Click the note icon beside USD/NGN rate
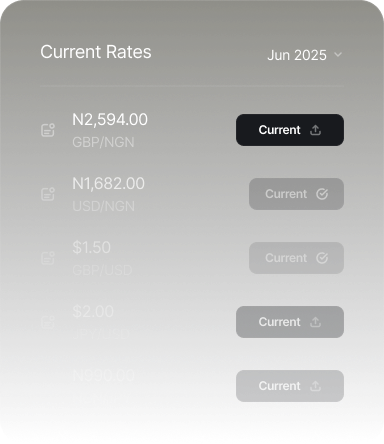384x444 pixels. [48, 194]
